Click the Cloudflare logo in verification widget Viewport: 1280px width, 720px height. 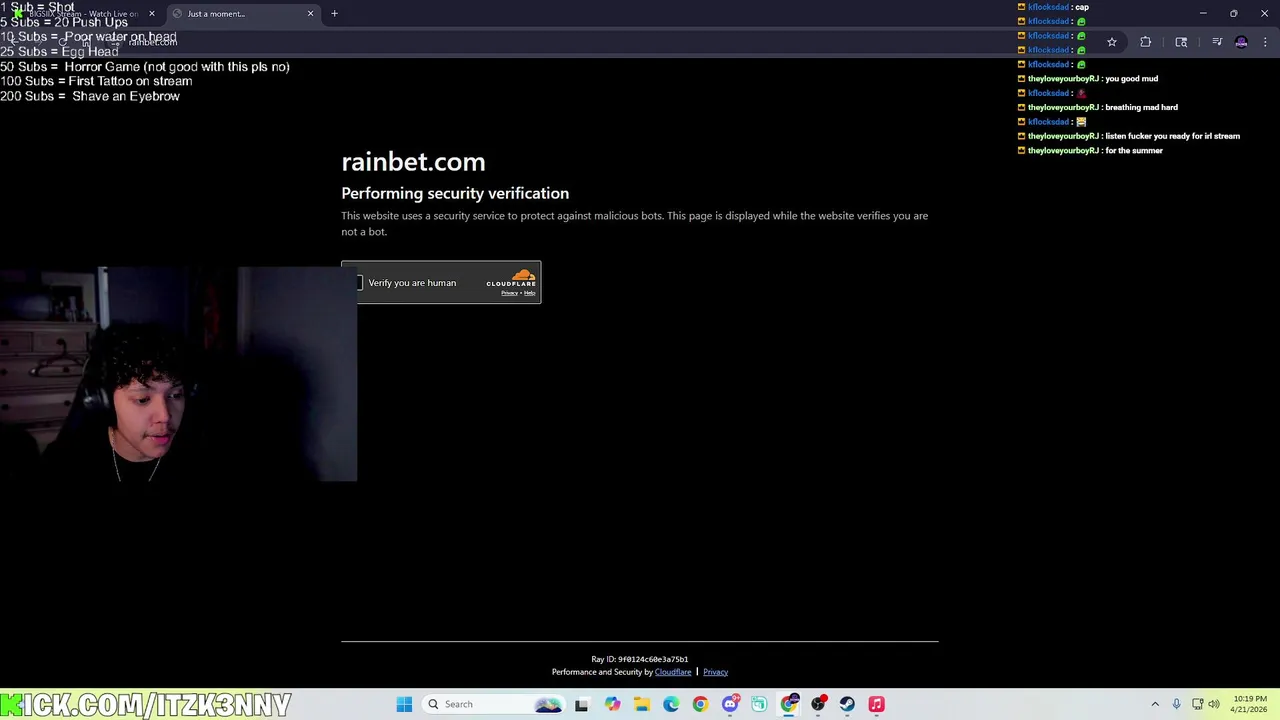coord(511,278)
